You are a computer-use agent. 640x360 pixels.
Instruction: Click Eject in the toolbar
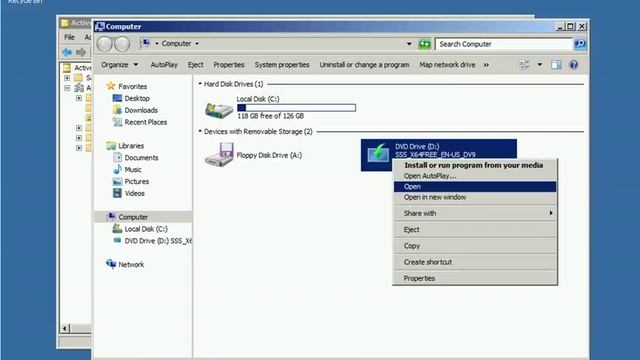pos(196,65)
